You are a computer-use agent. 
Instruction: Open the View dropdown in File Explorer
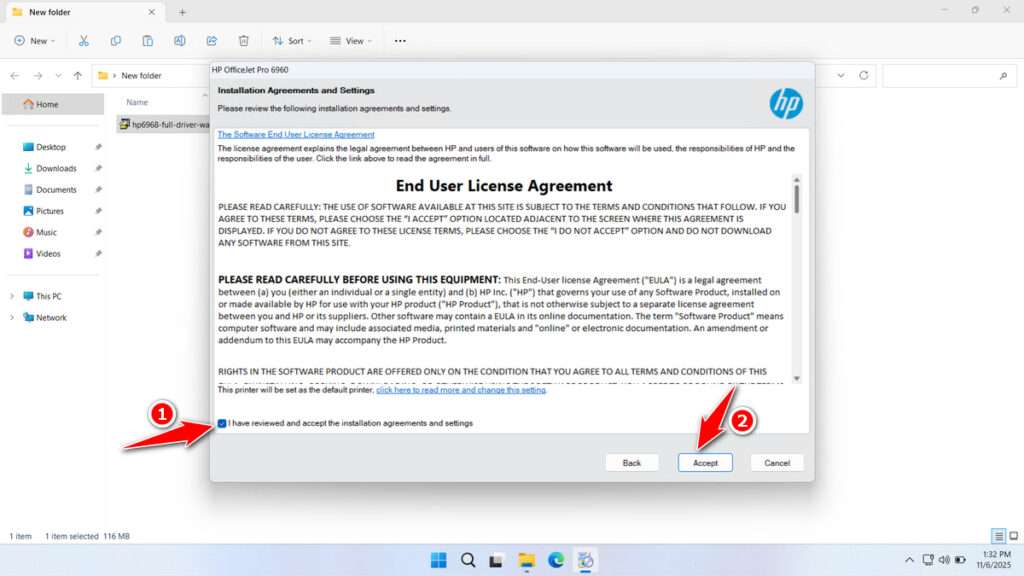[351, 40]
